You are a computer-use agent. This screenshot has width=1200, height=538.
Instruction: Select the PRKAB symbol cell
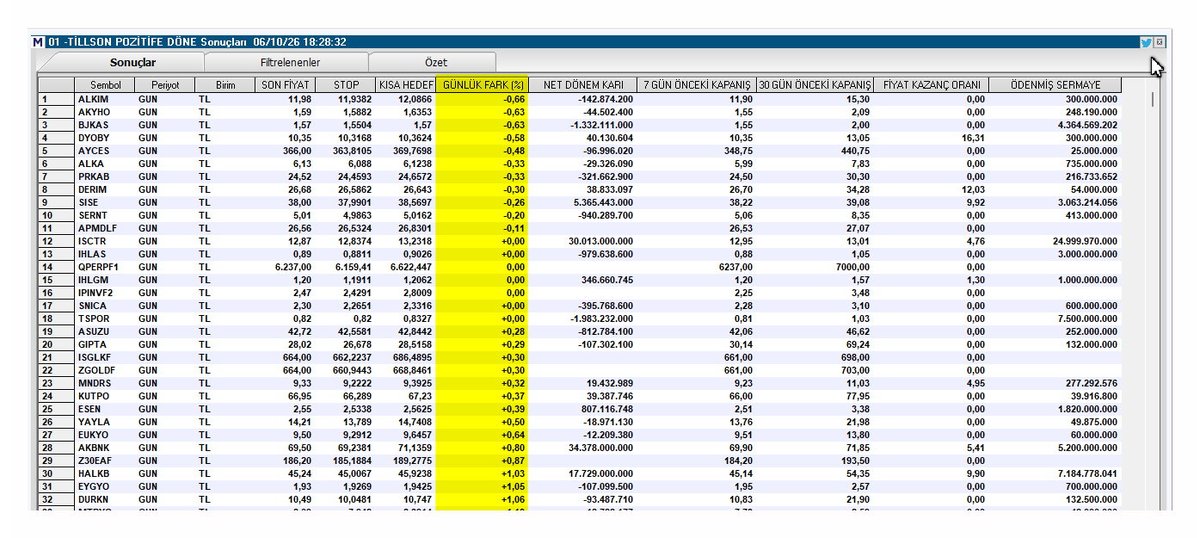[x=105, y=177]
